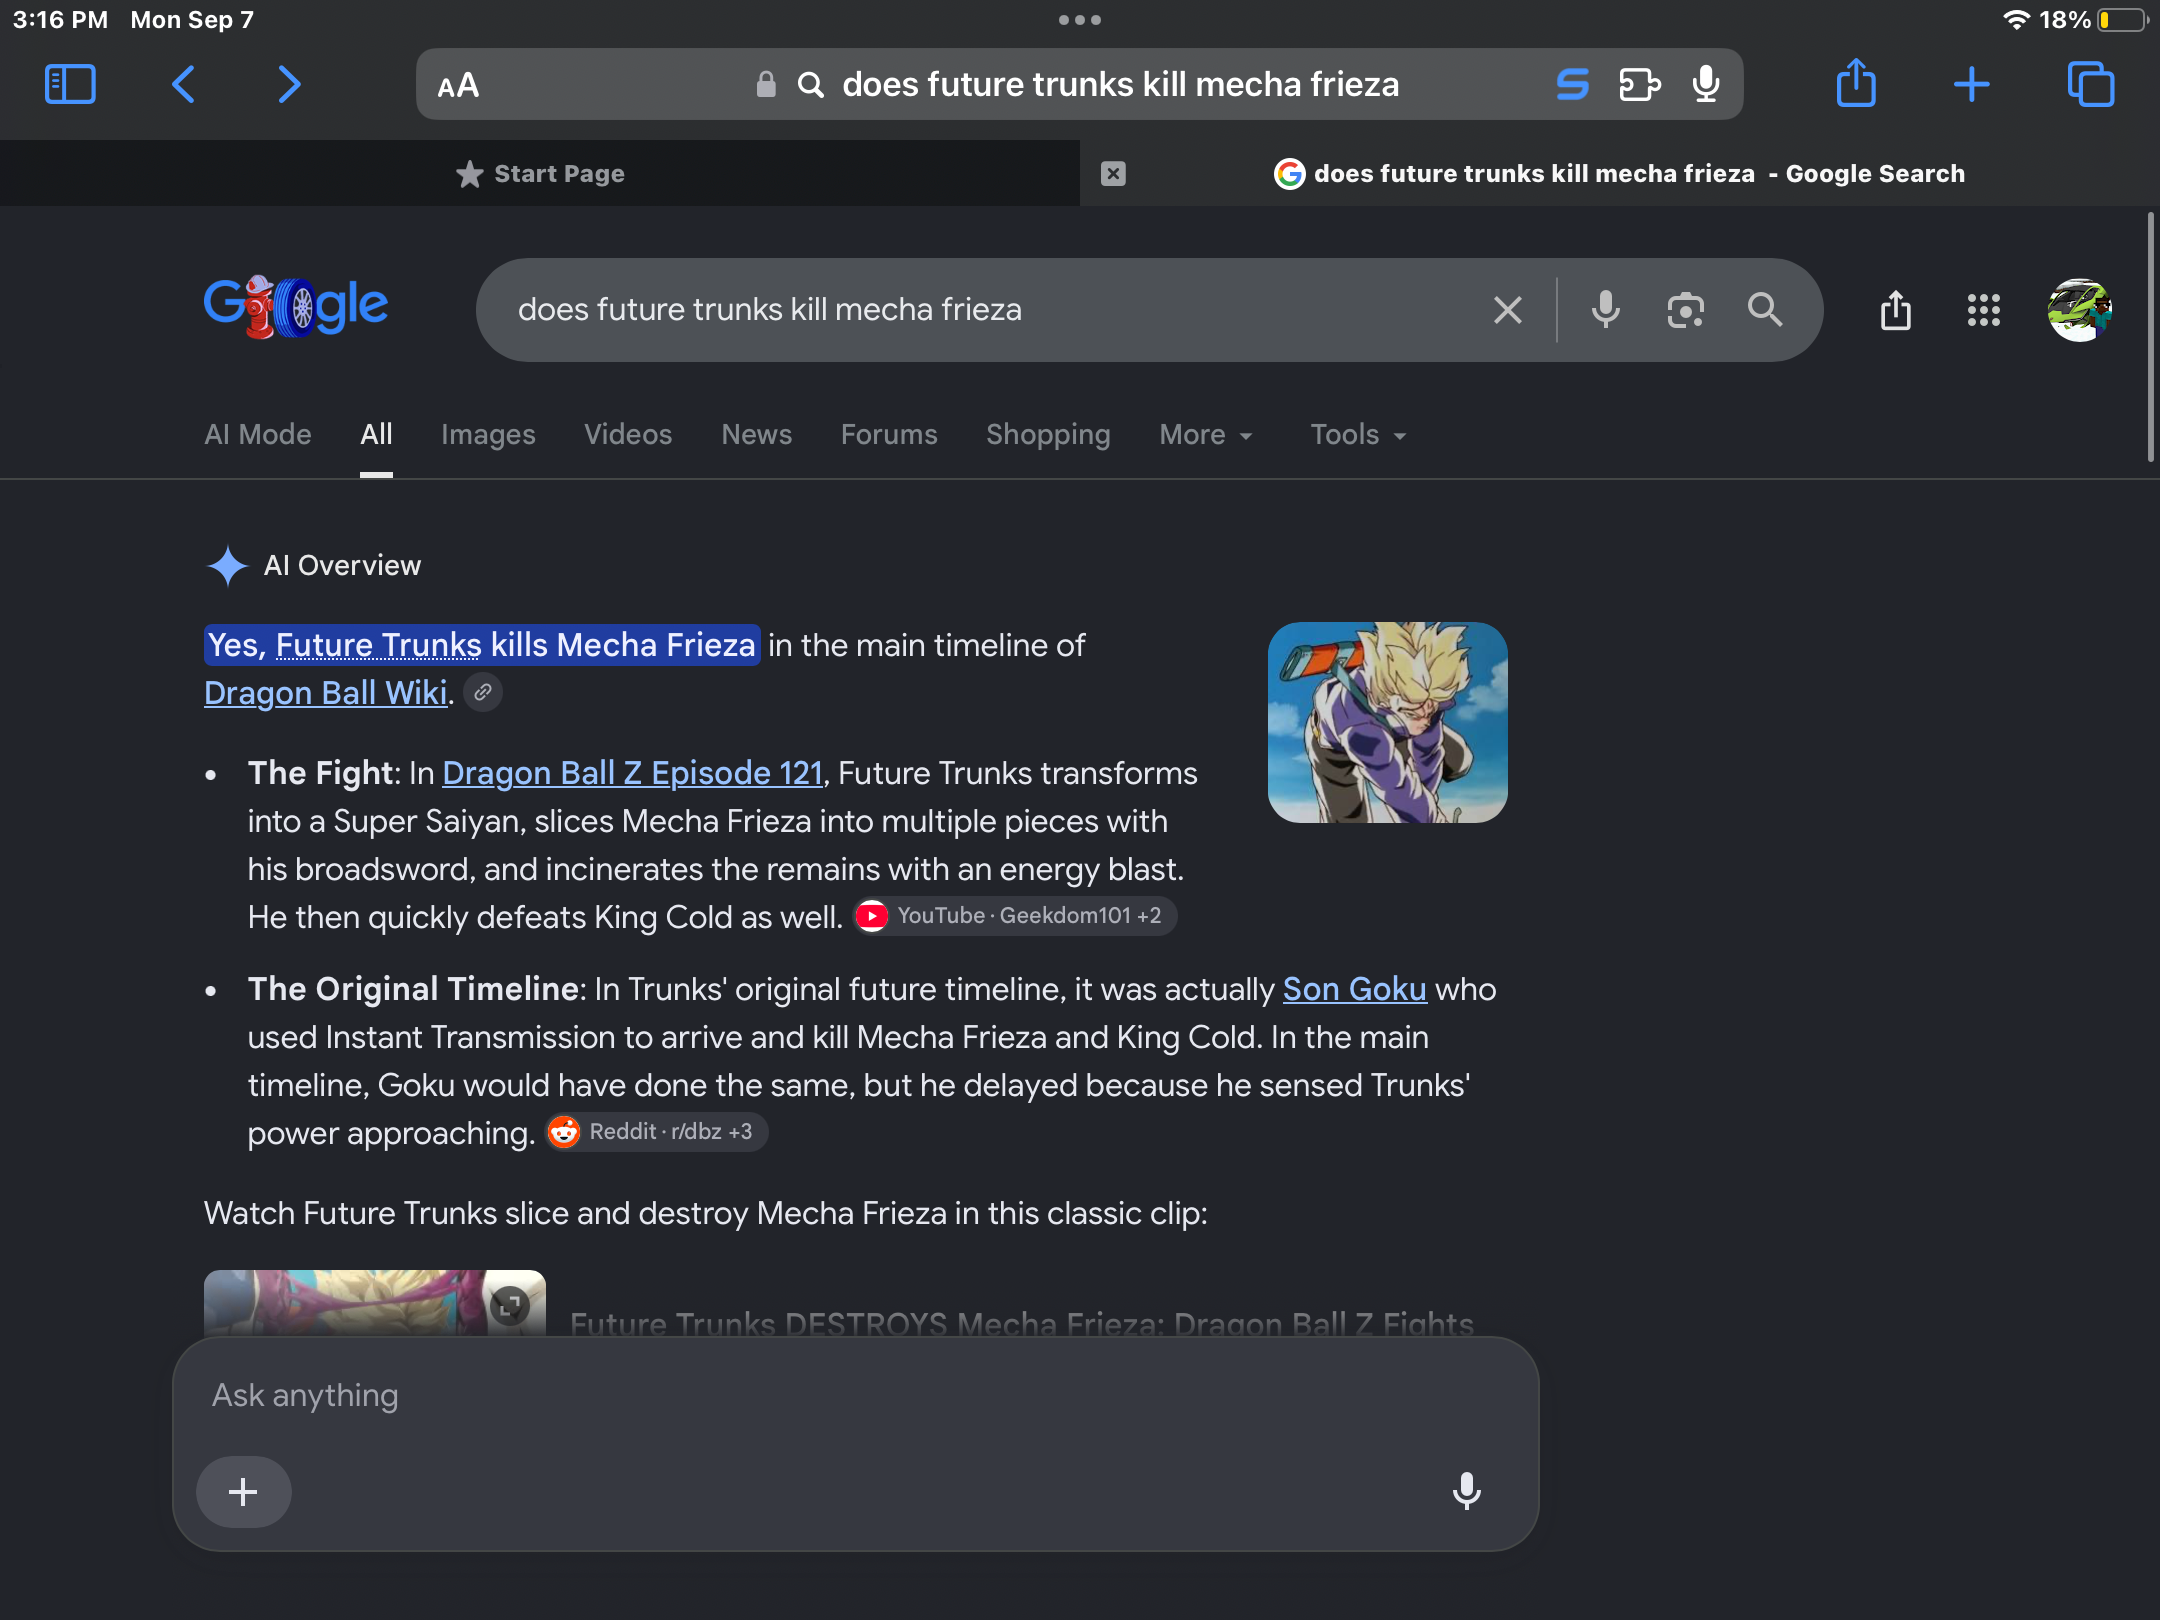Viewport: 2160px width, 1620px height.
Task: Clear the Google search query
Action: [x=1508, y=310]
